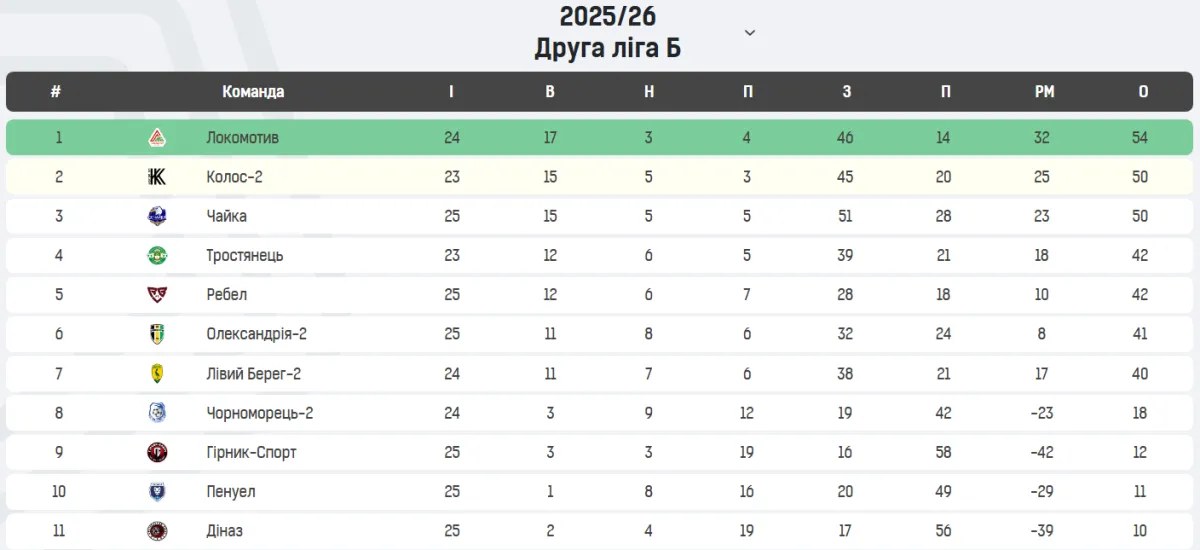
Task: Open the Лівий Берег-2 team link
Action: [253, 374]
